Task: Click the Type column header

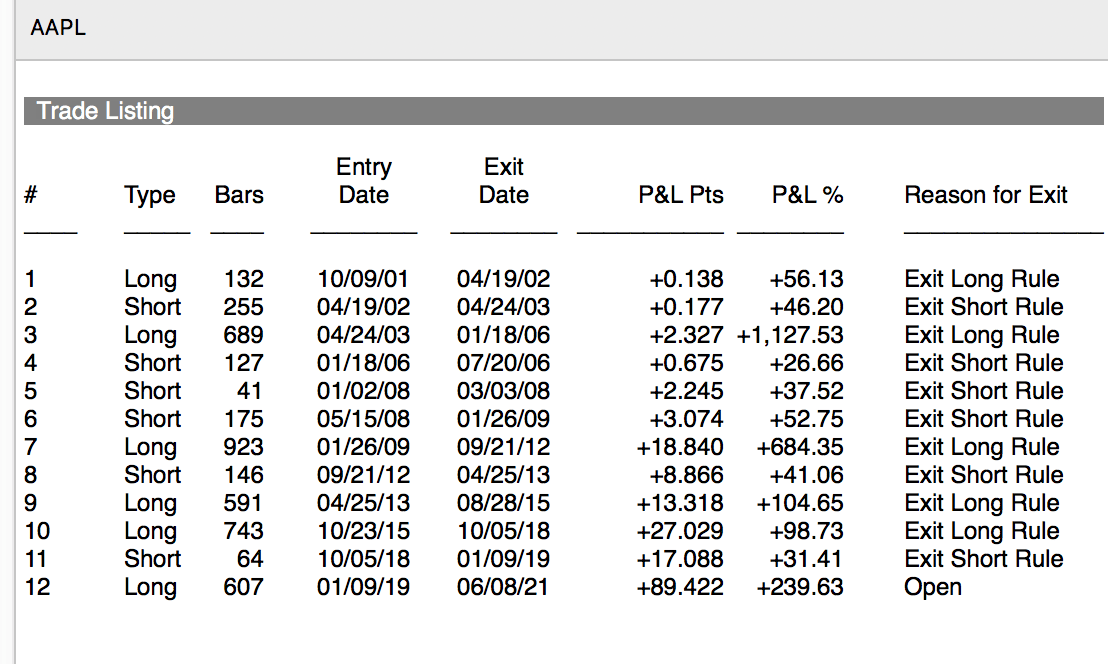Action: (x=150, y=195)
